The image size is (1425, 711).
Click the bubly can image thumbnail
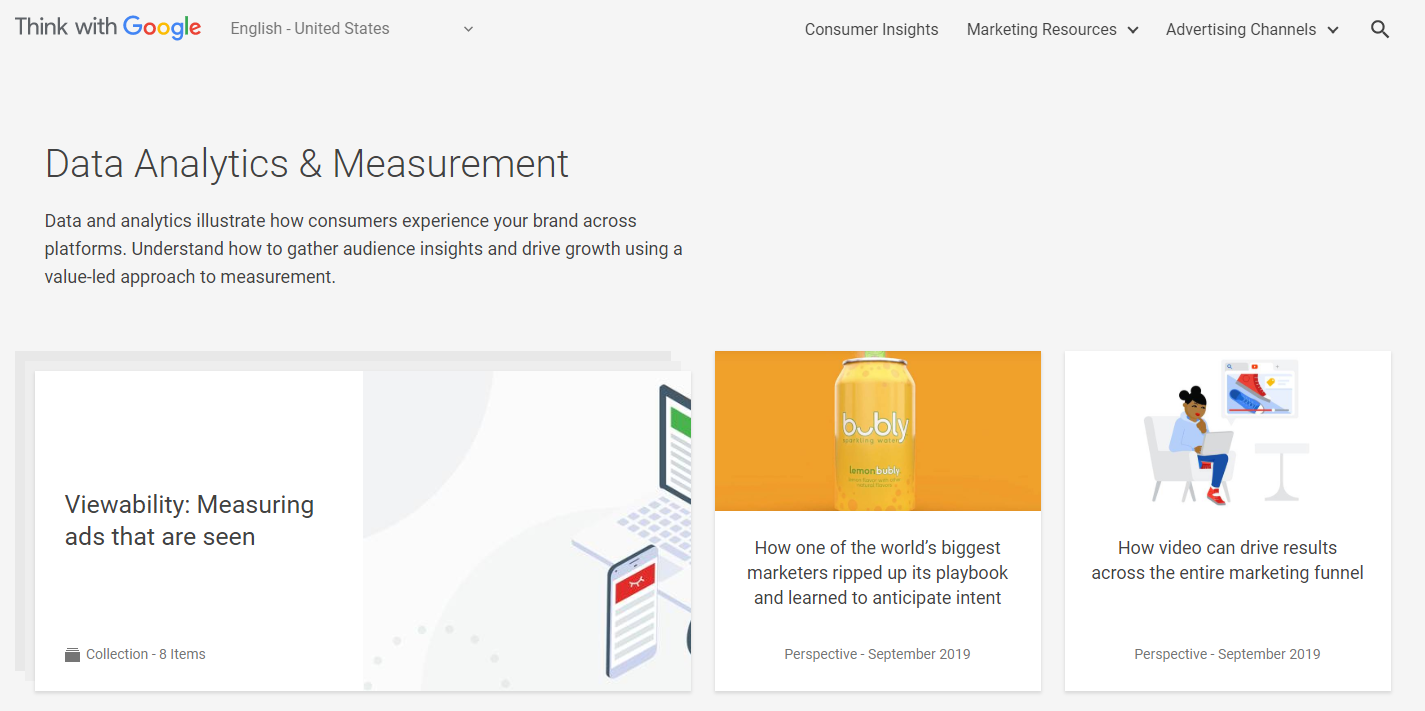[x=877, y=430]
